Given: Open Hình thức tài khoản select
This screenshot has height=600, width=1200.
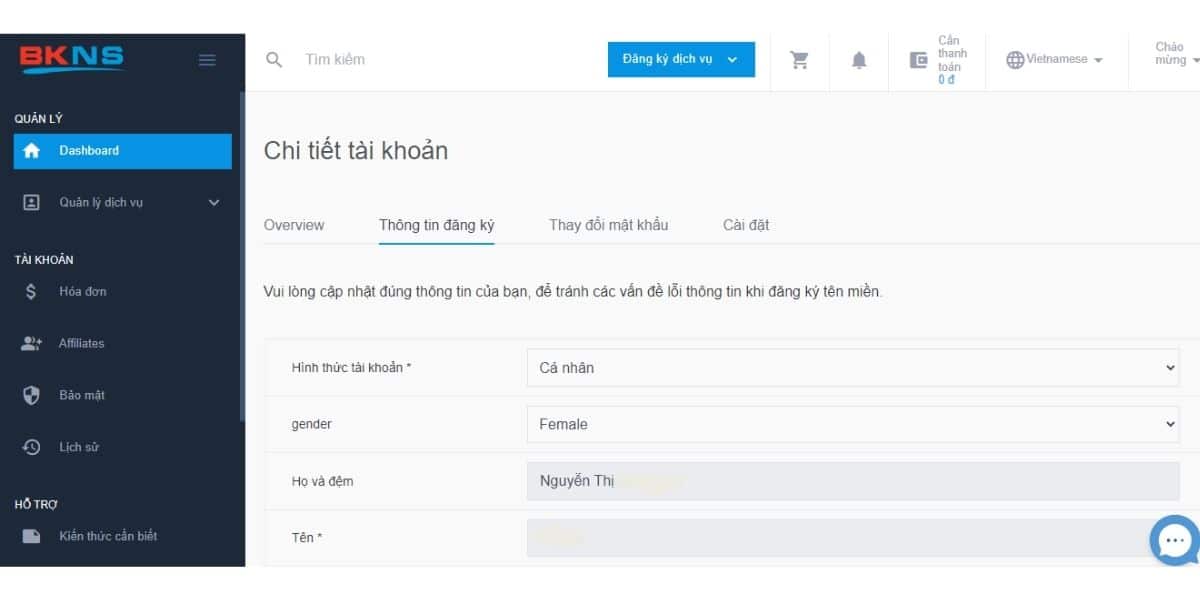Looking at the screenshot, I should (853, 367).
